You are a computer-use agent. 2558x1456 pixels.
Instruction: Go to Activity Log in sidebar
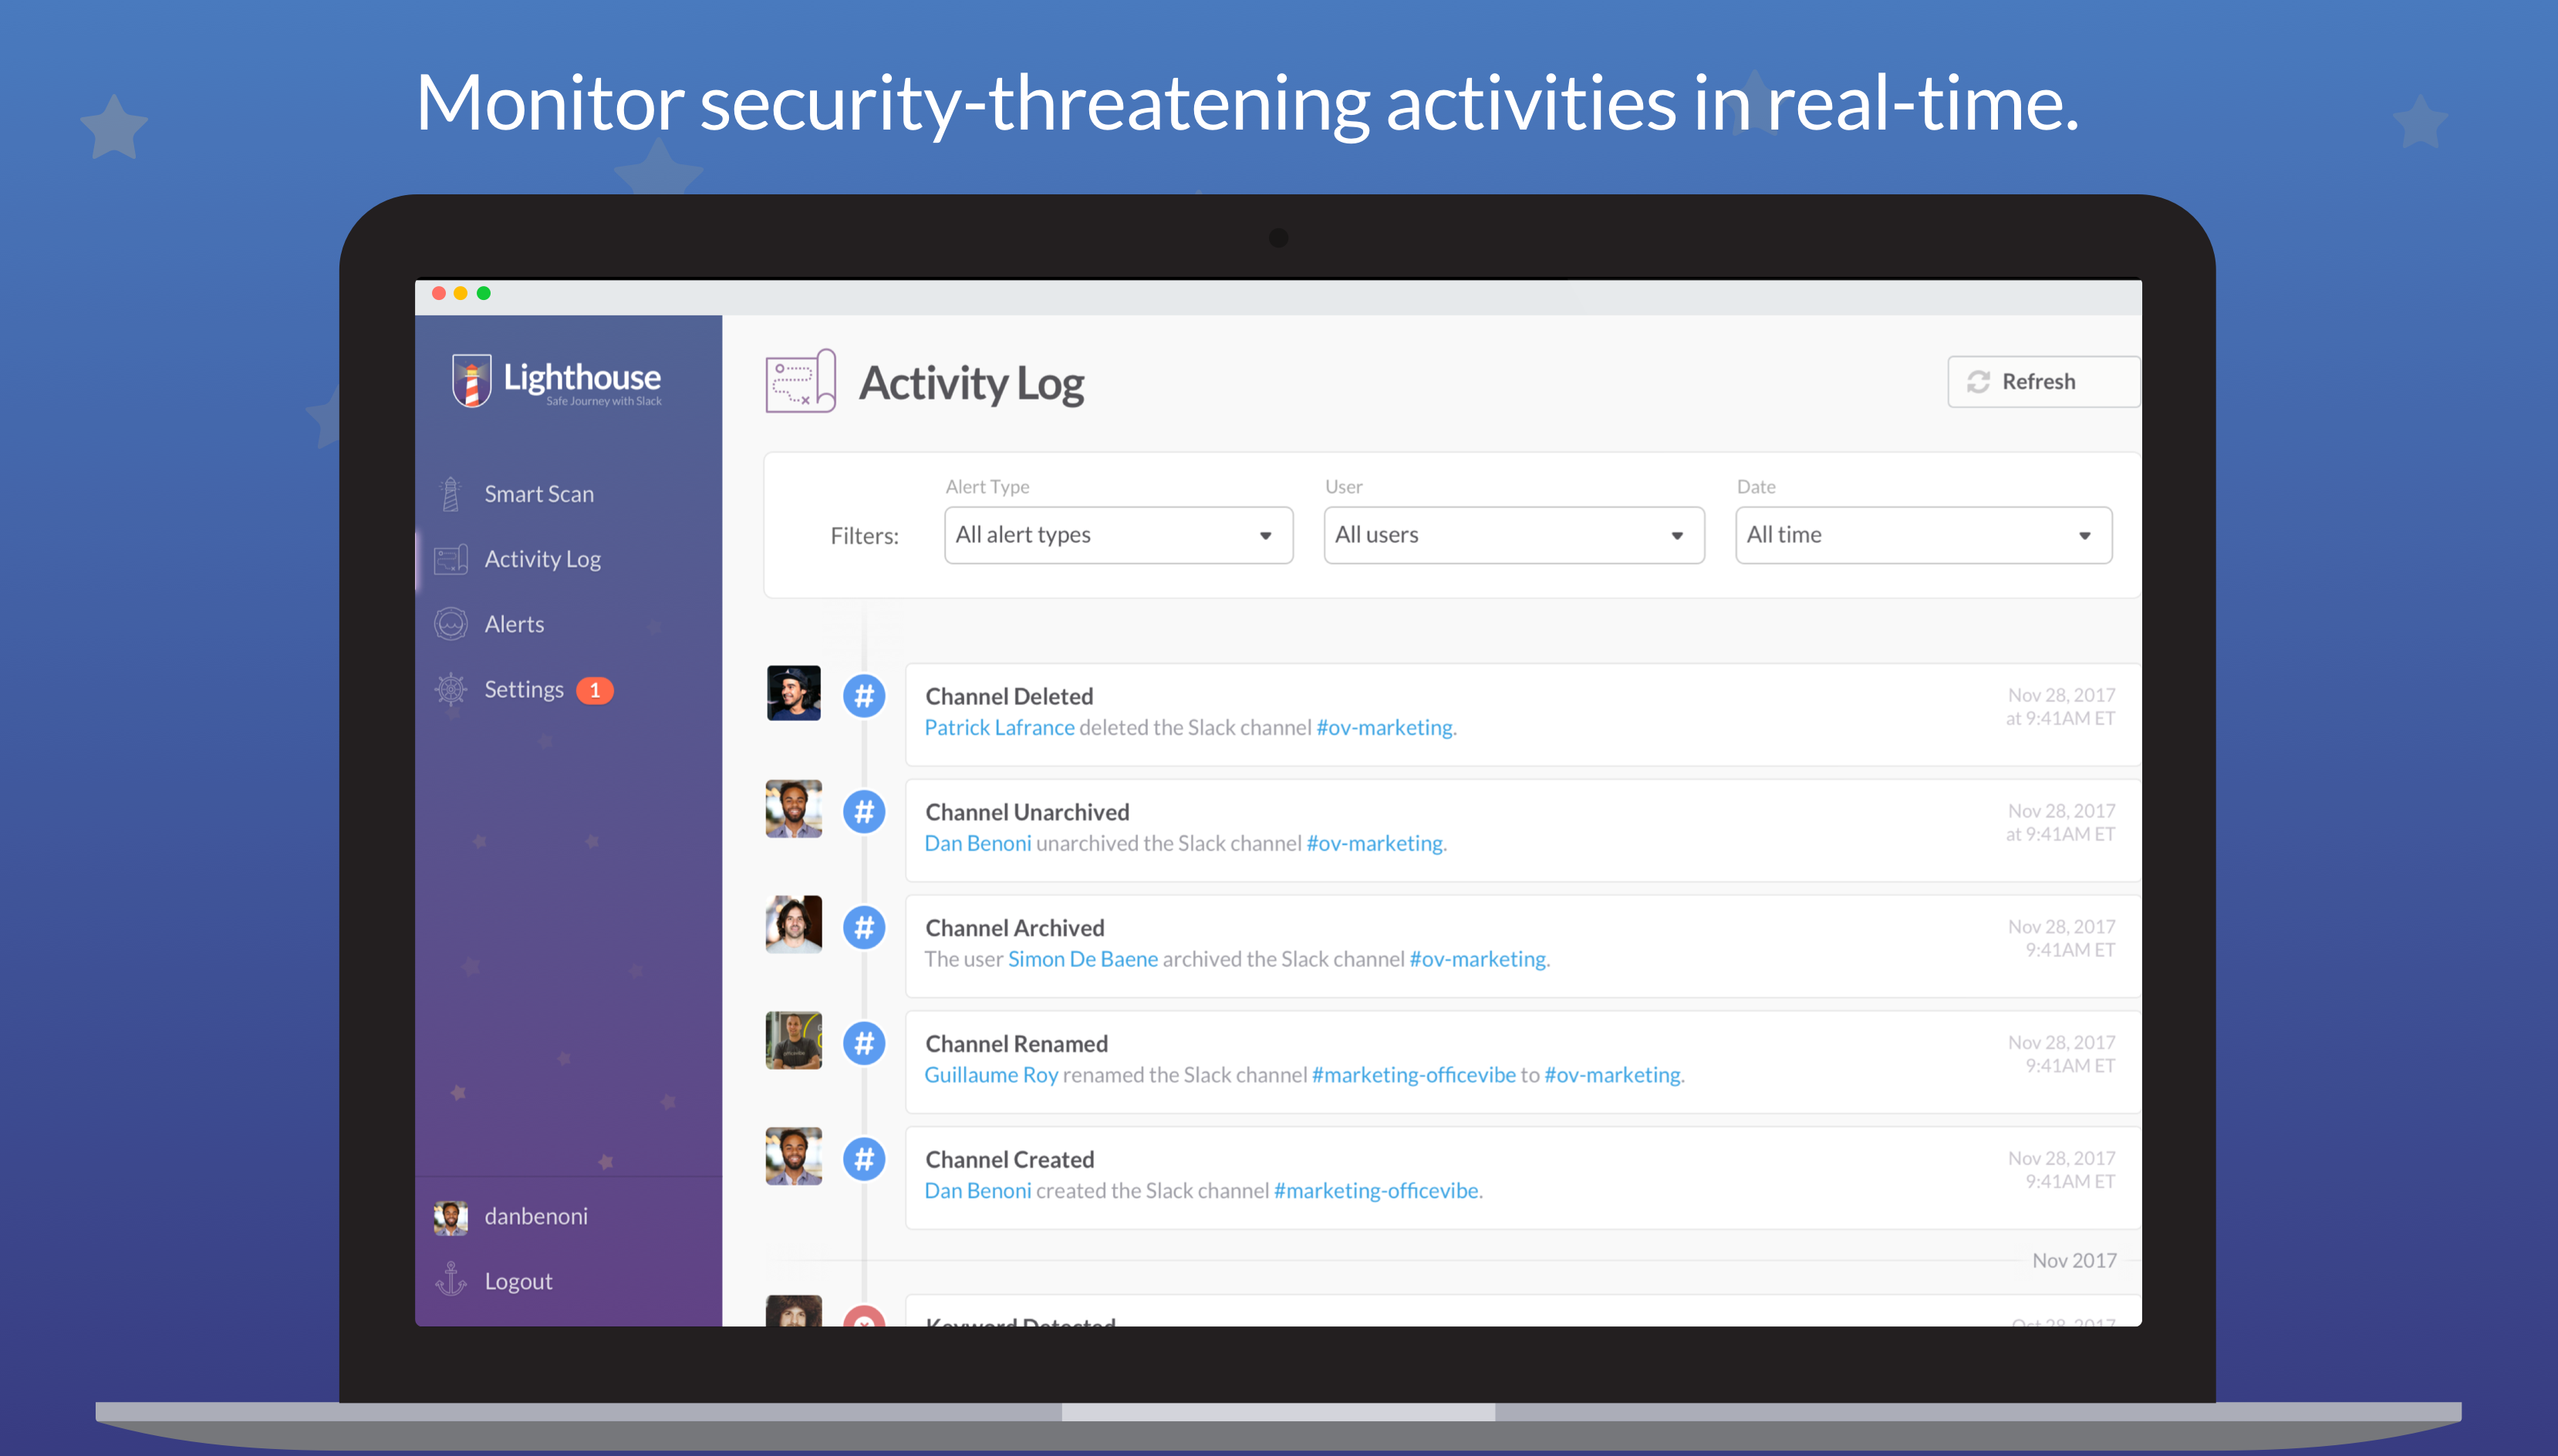(542, 559)
